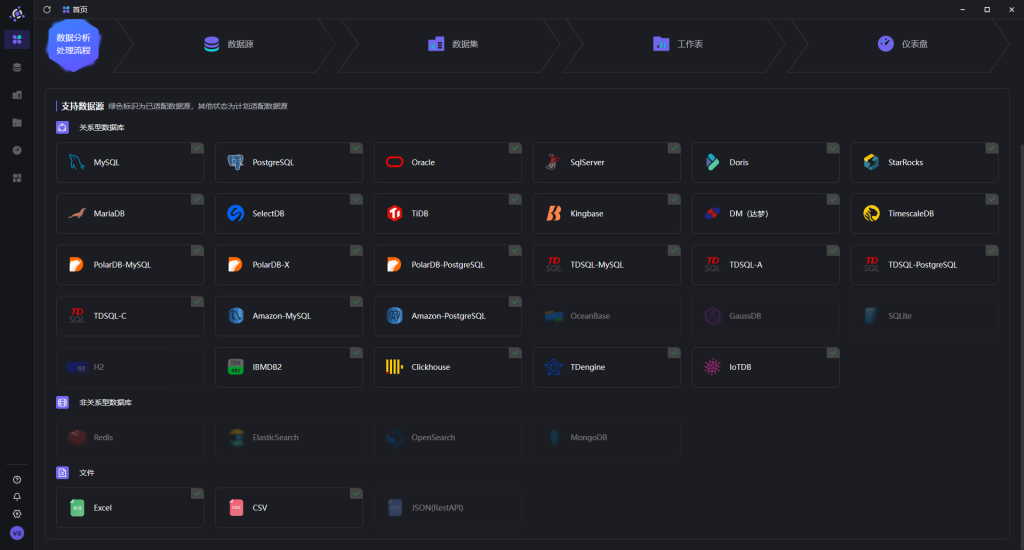Click the PostgreSQL elephant logo
The width and height of the screenshot is (1024, 550).
[236, 162]
